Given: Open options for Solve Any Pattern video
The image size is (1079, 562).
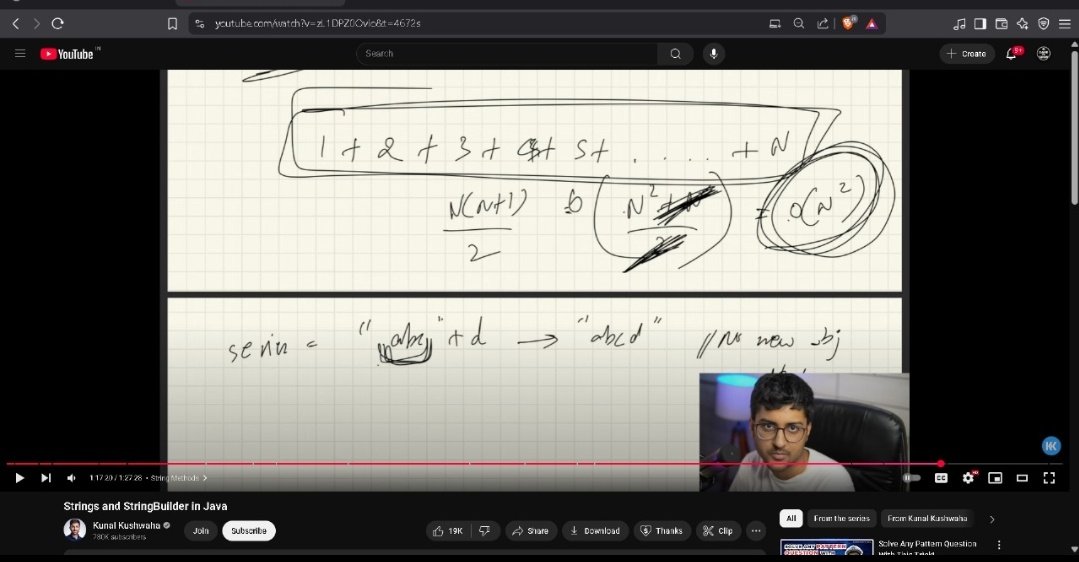Looking at the screenshot, I should [x=998, y=545].
